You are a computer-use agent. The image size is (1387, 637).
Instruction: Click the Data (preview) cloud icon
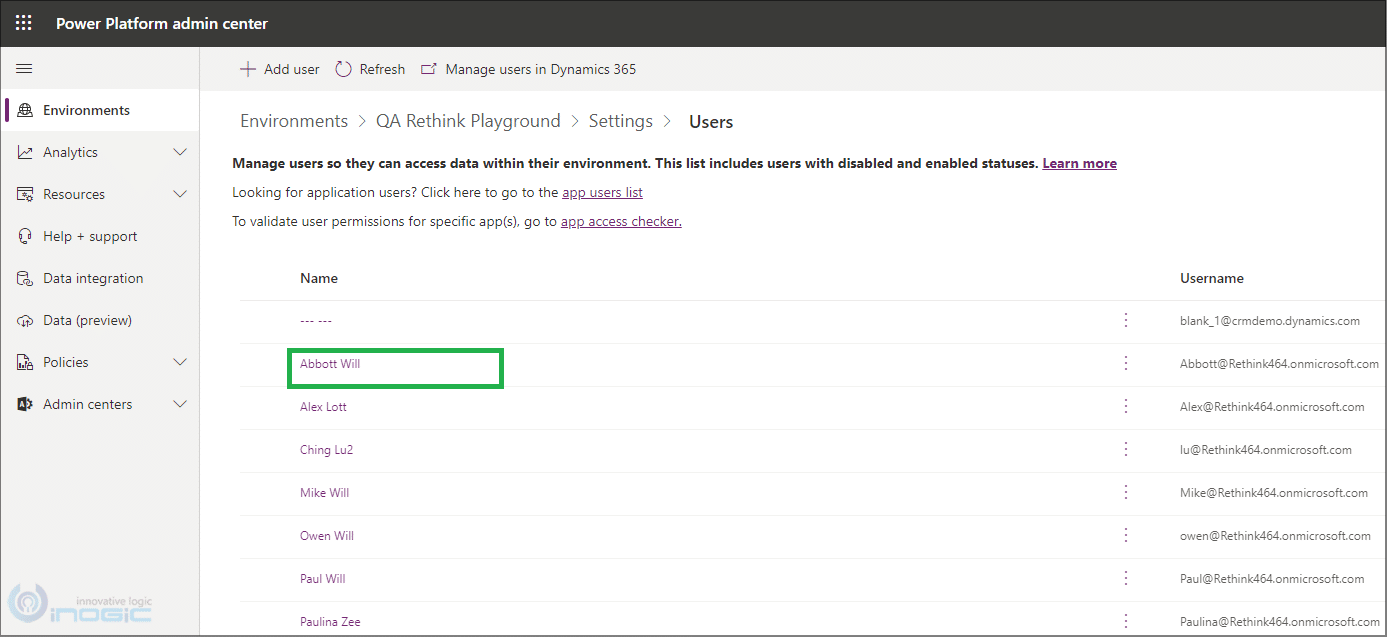25,321
